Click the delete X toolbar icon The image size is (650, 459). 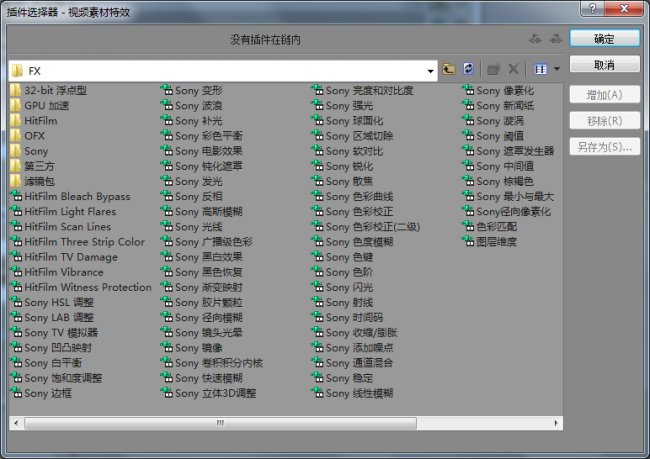[x=513, y=69]
